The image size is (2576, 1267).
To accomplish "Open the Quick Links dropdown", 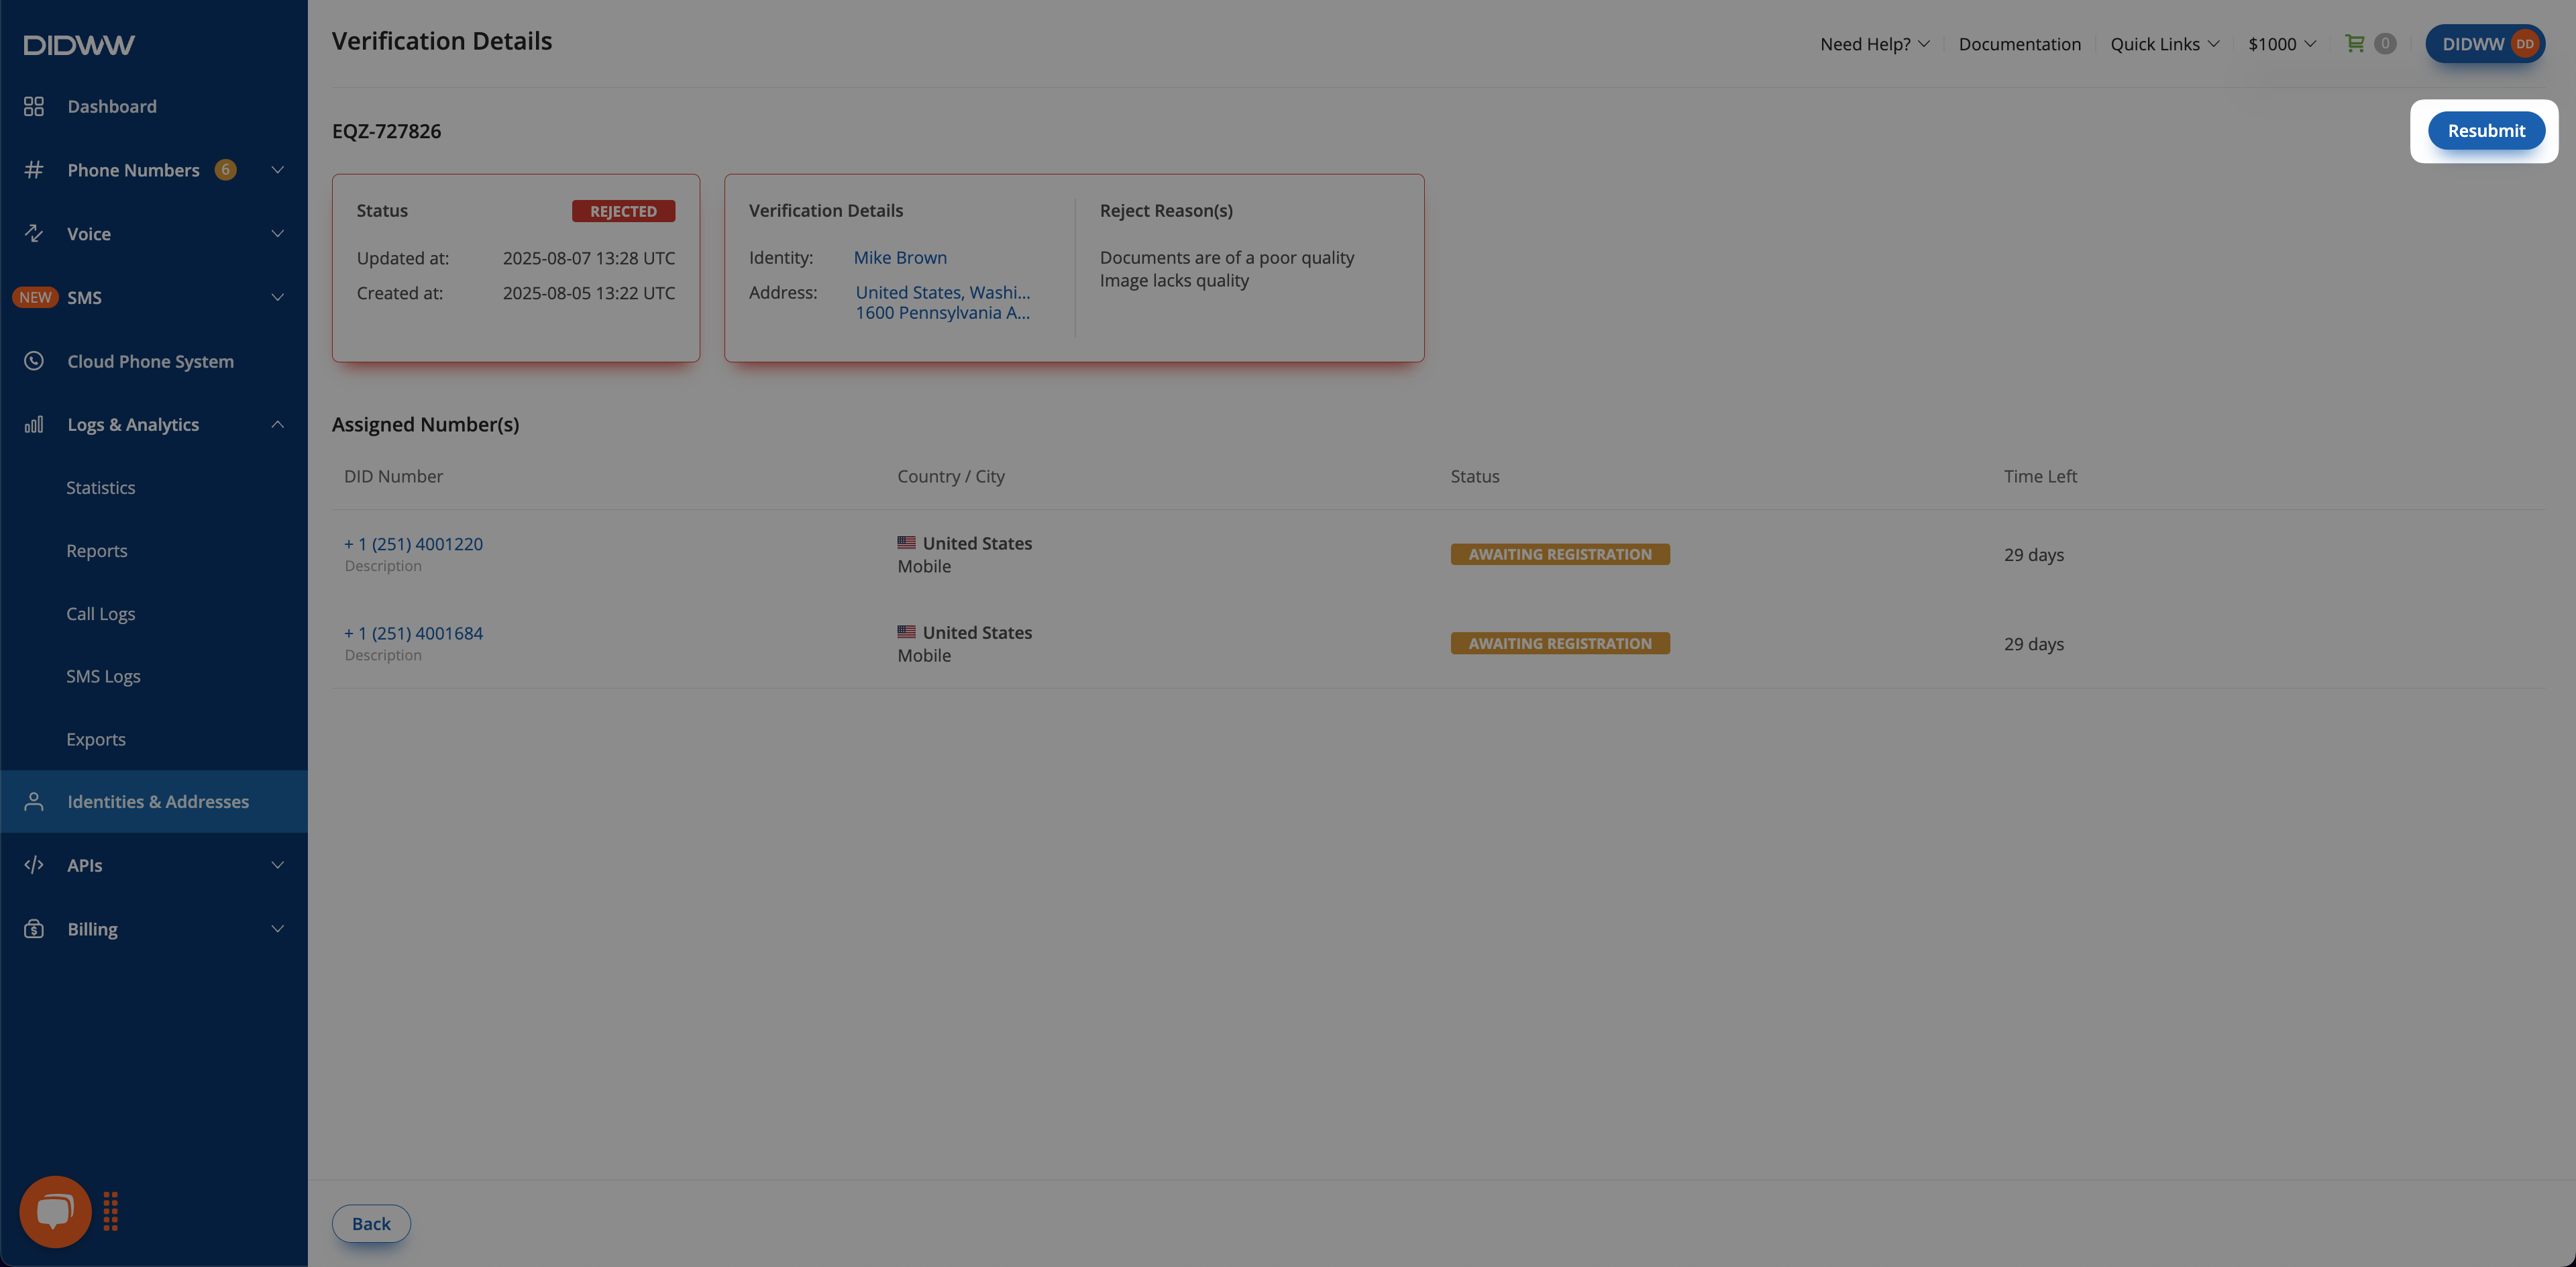I will pos(2165,44).
